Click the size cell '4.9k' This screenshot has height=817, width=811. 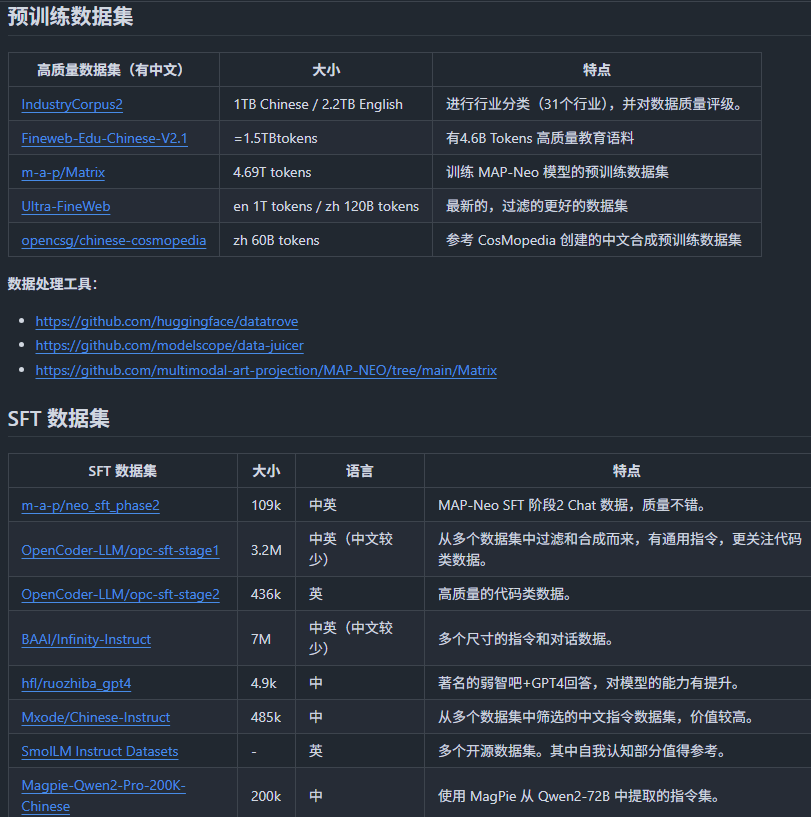click(264, 683)
